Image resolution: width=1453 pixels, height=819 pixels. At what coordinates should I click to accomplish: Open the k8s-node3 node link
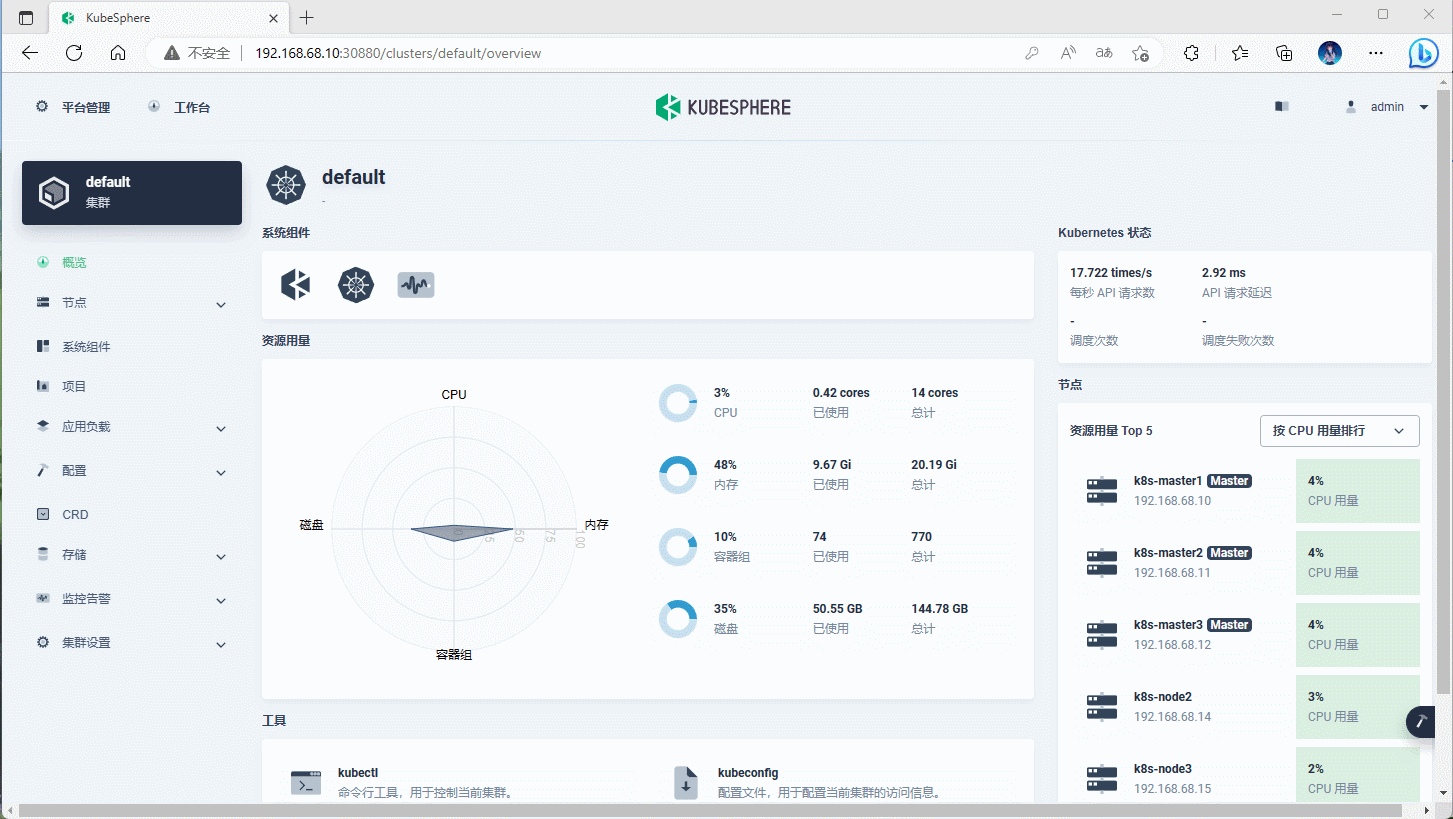coord(1163,769)
